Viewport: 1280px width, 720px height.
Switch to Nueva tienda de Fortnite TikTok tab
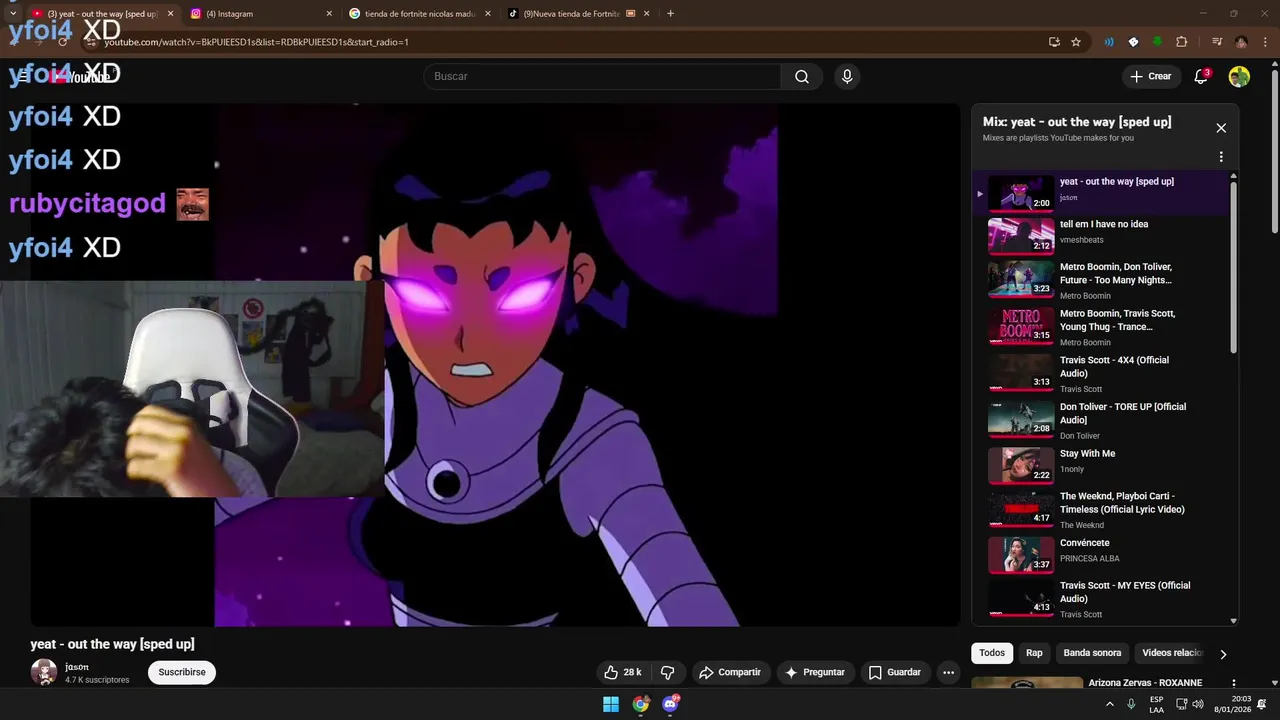pyautogui.click(x=578, y=14)
